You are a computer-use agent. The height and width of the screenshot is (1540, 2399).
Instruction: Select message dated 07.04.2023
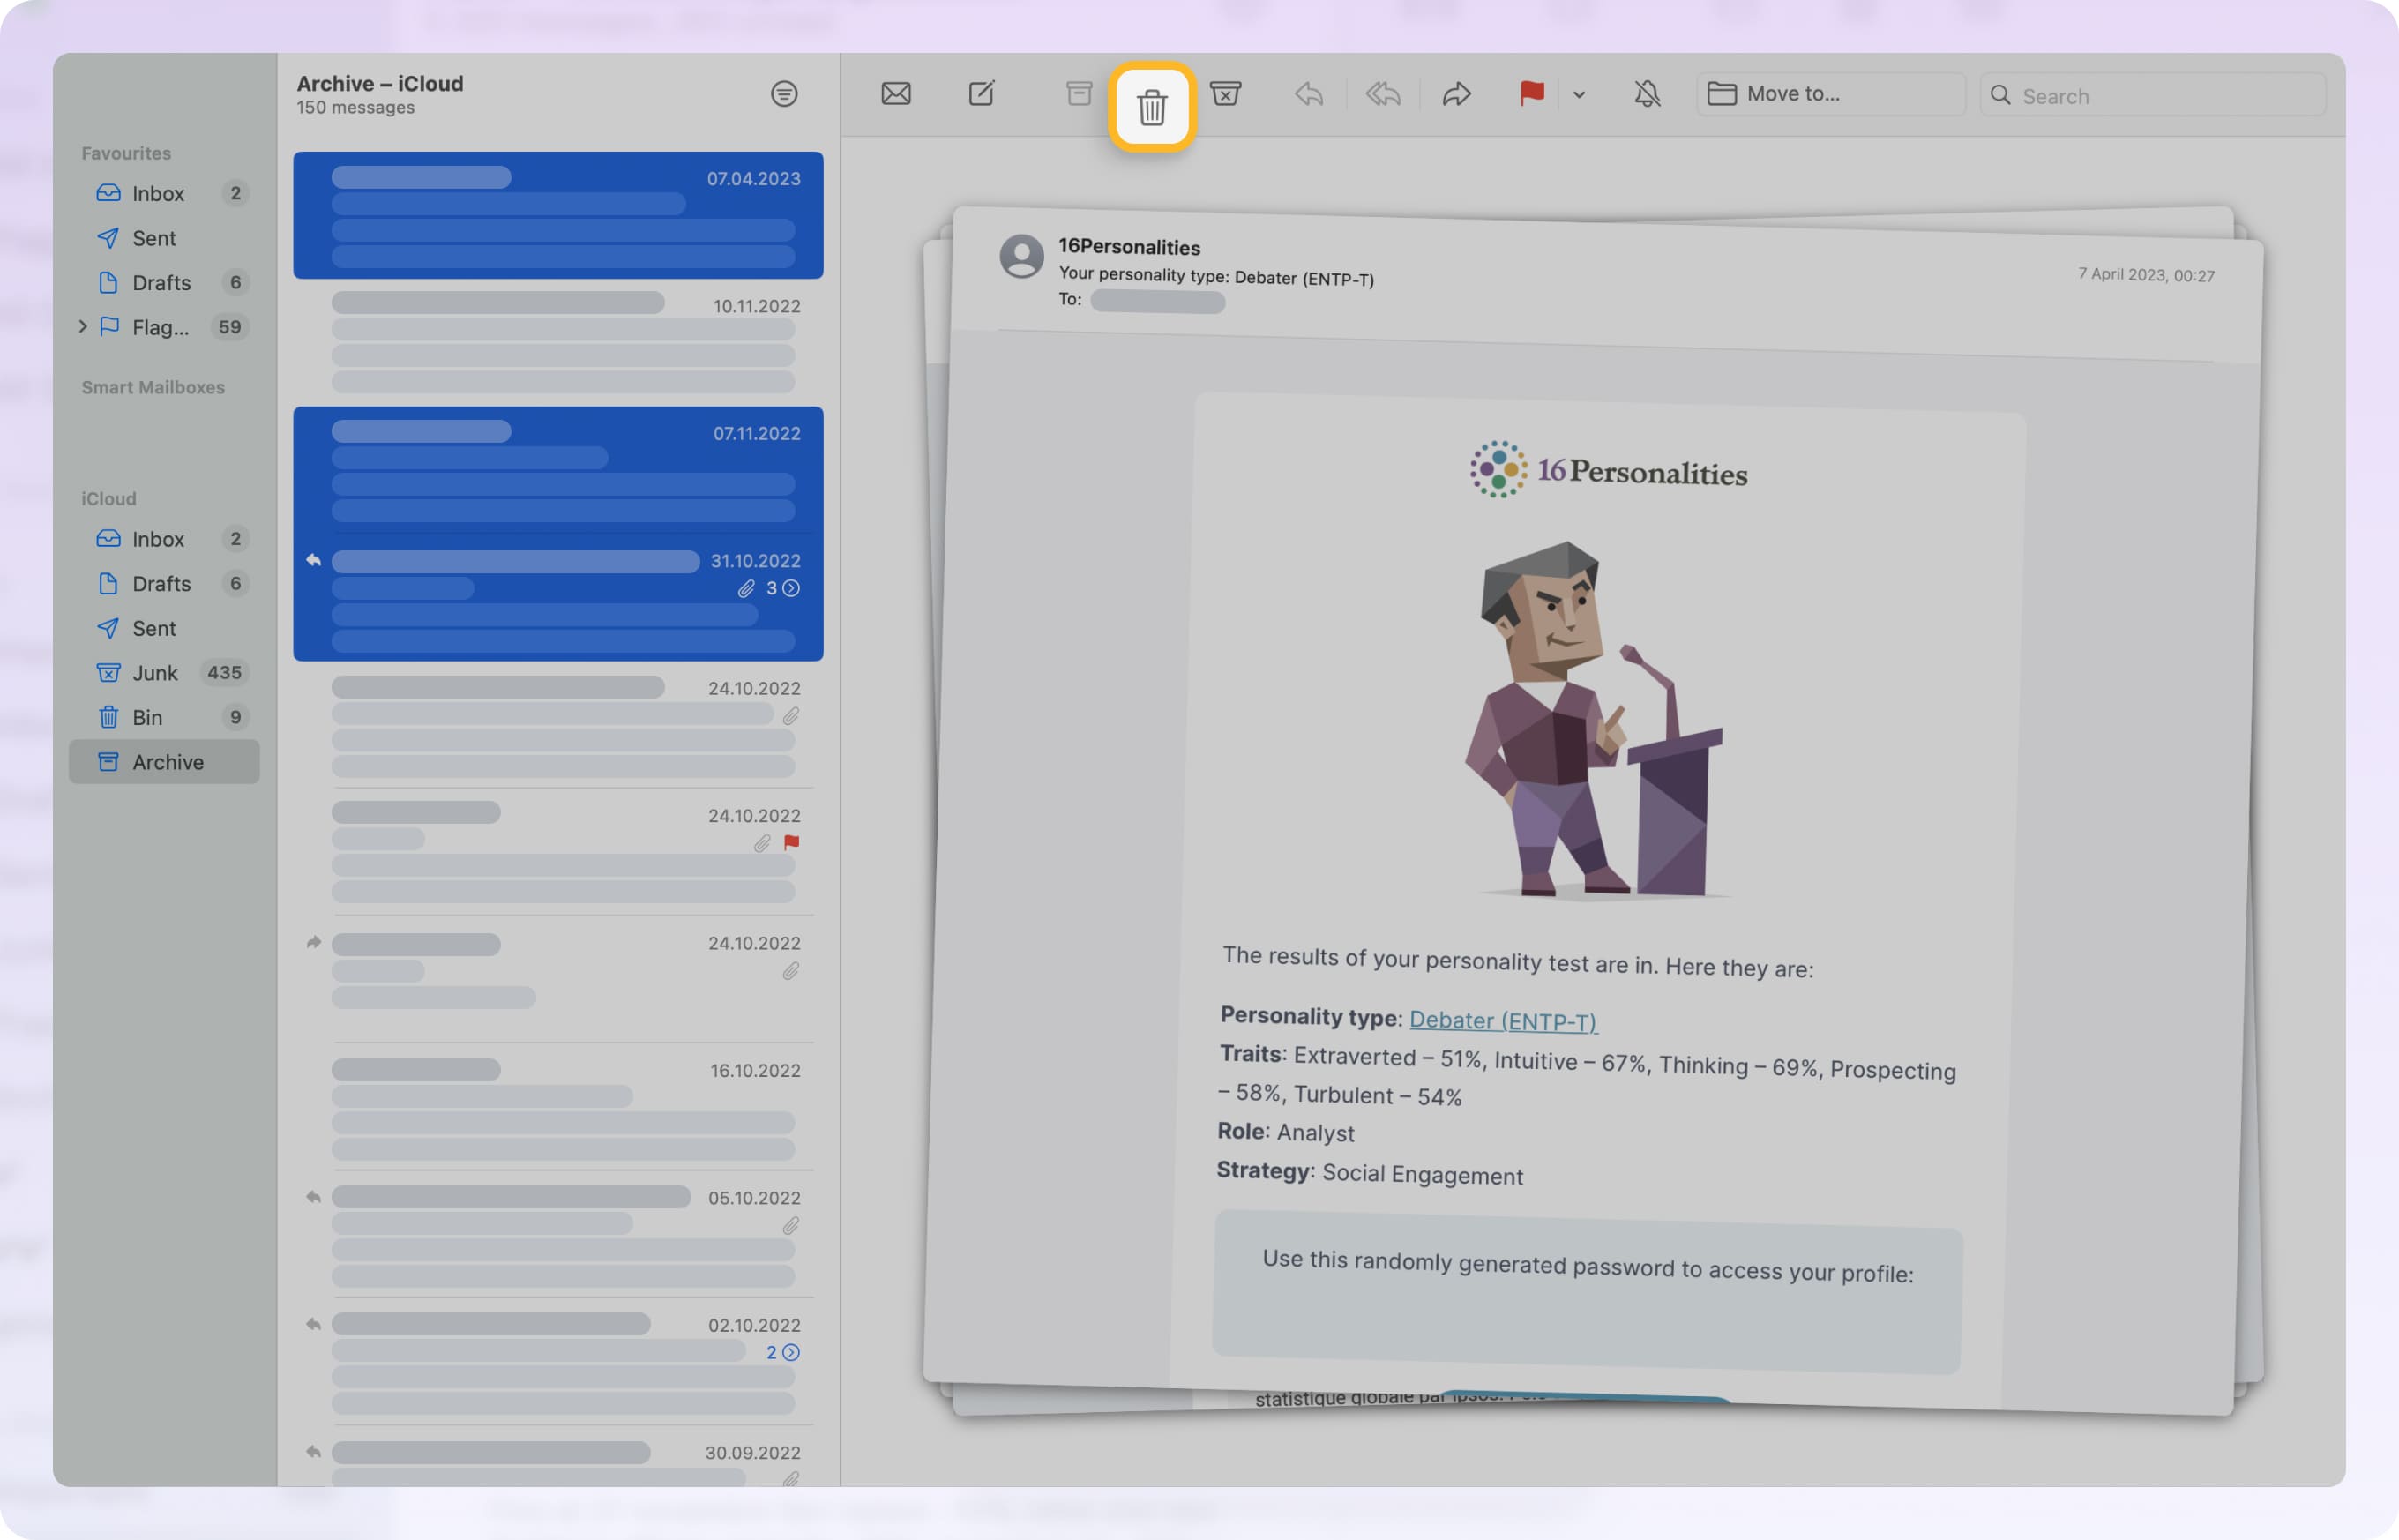point(558,215)
